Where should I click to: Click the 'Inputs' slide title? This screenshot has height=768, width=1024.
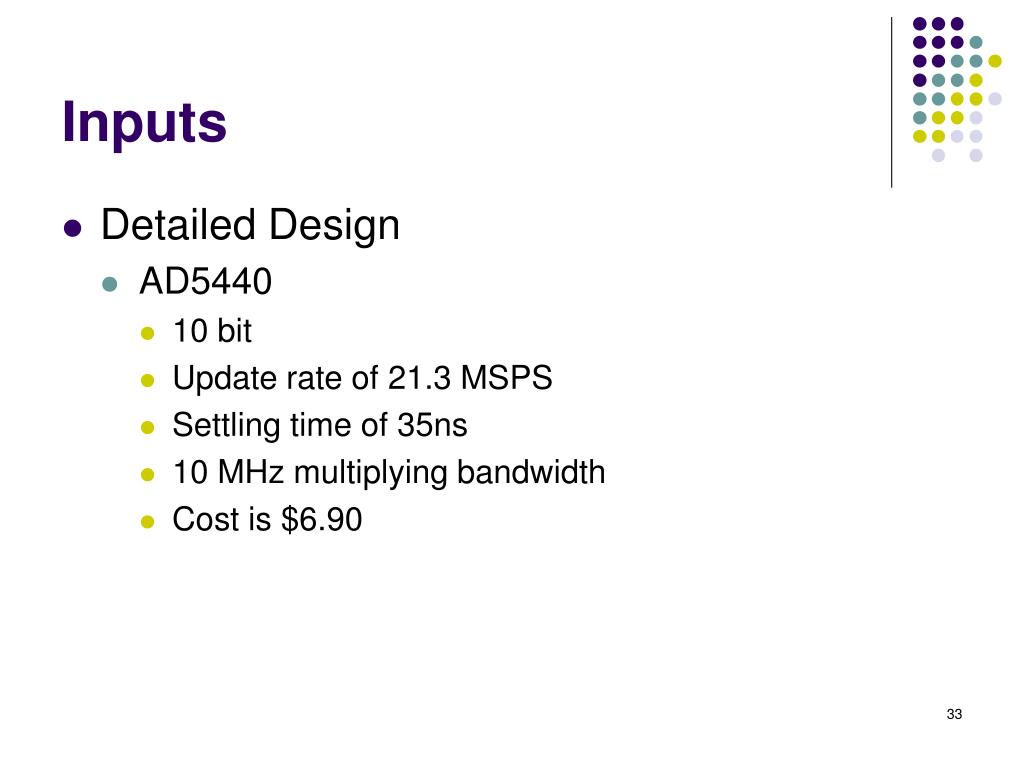point(144,123)
